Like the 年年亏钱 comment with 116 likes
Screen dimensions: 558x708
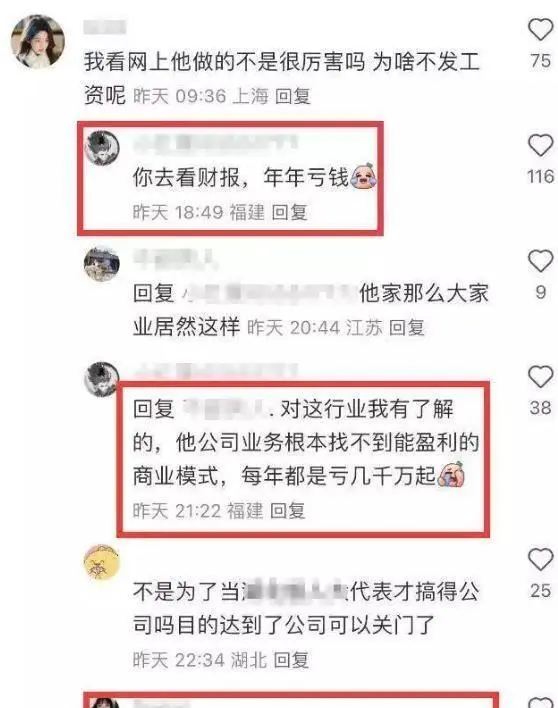click(540, 145)
